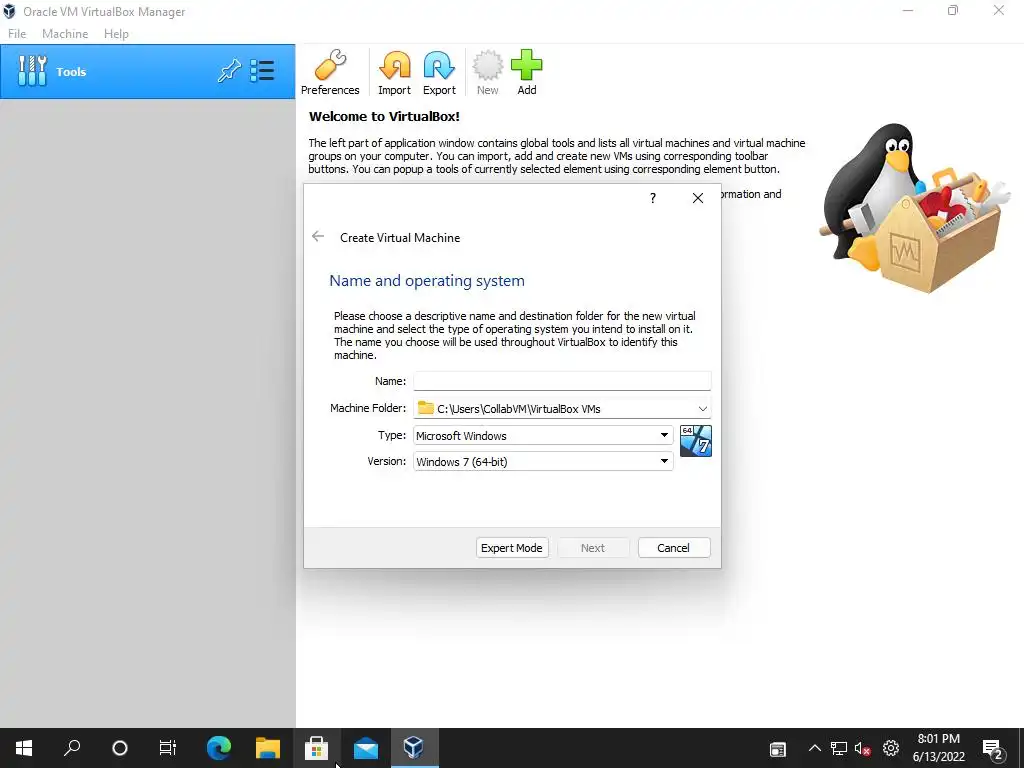
Task: Launch Microsoft Edge from taskbar
Action: pos(219,748)
